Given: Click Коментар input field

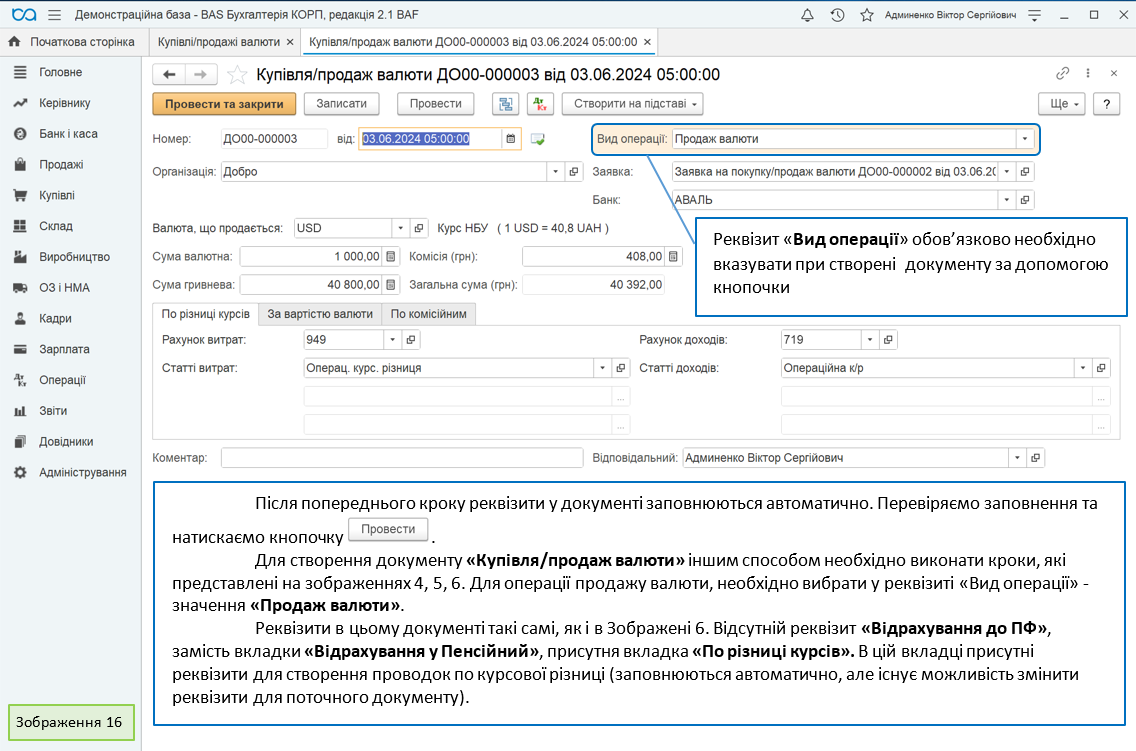Looking at the screenshot, I should coord(402,458).
